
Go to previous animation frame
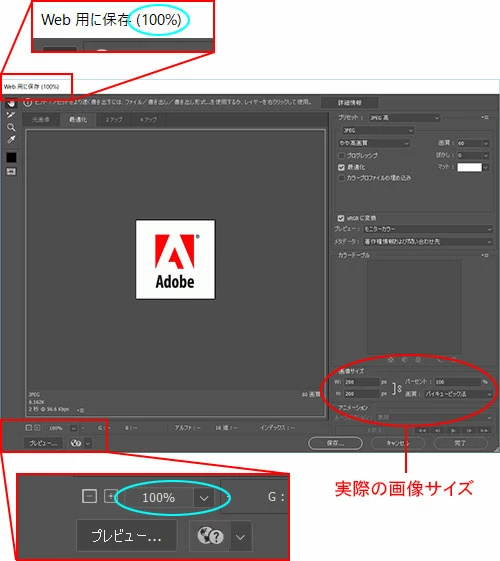click(437, 430)
